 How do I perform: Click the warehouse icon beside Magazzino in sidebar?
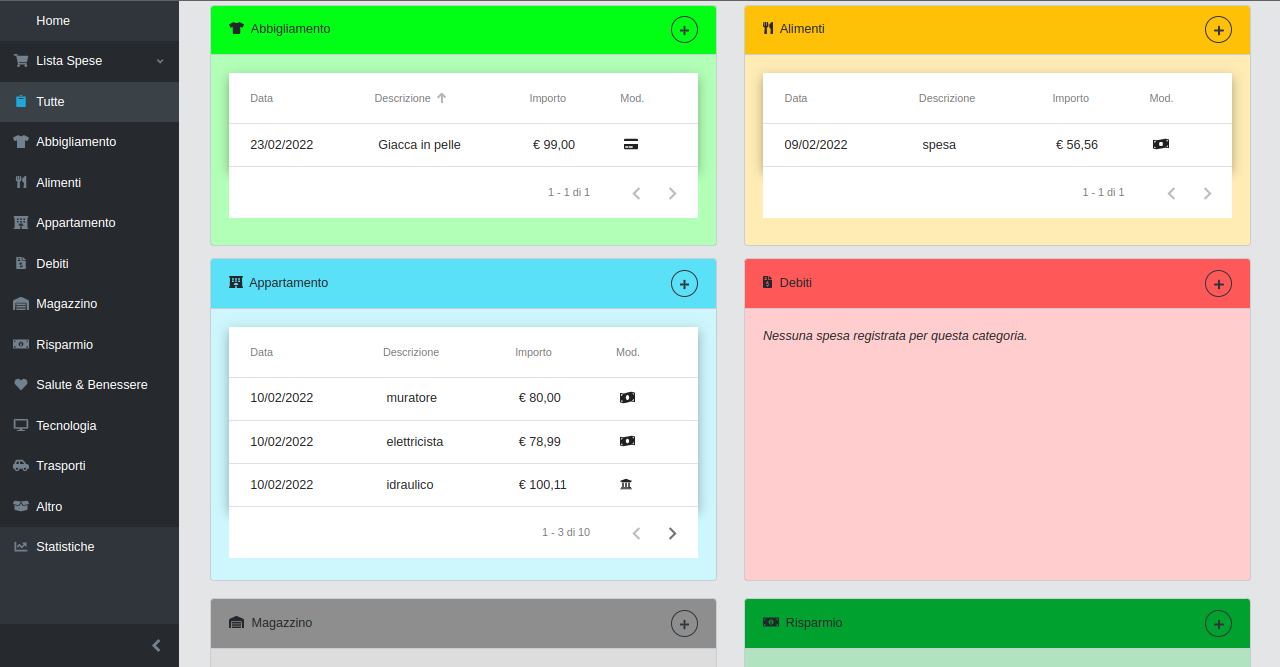click(21, 304)
